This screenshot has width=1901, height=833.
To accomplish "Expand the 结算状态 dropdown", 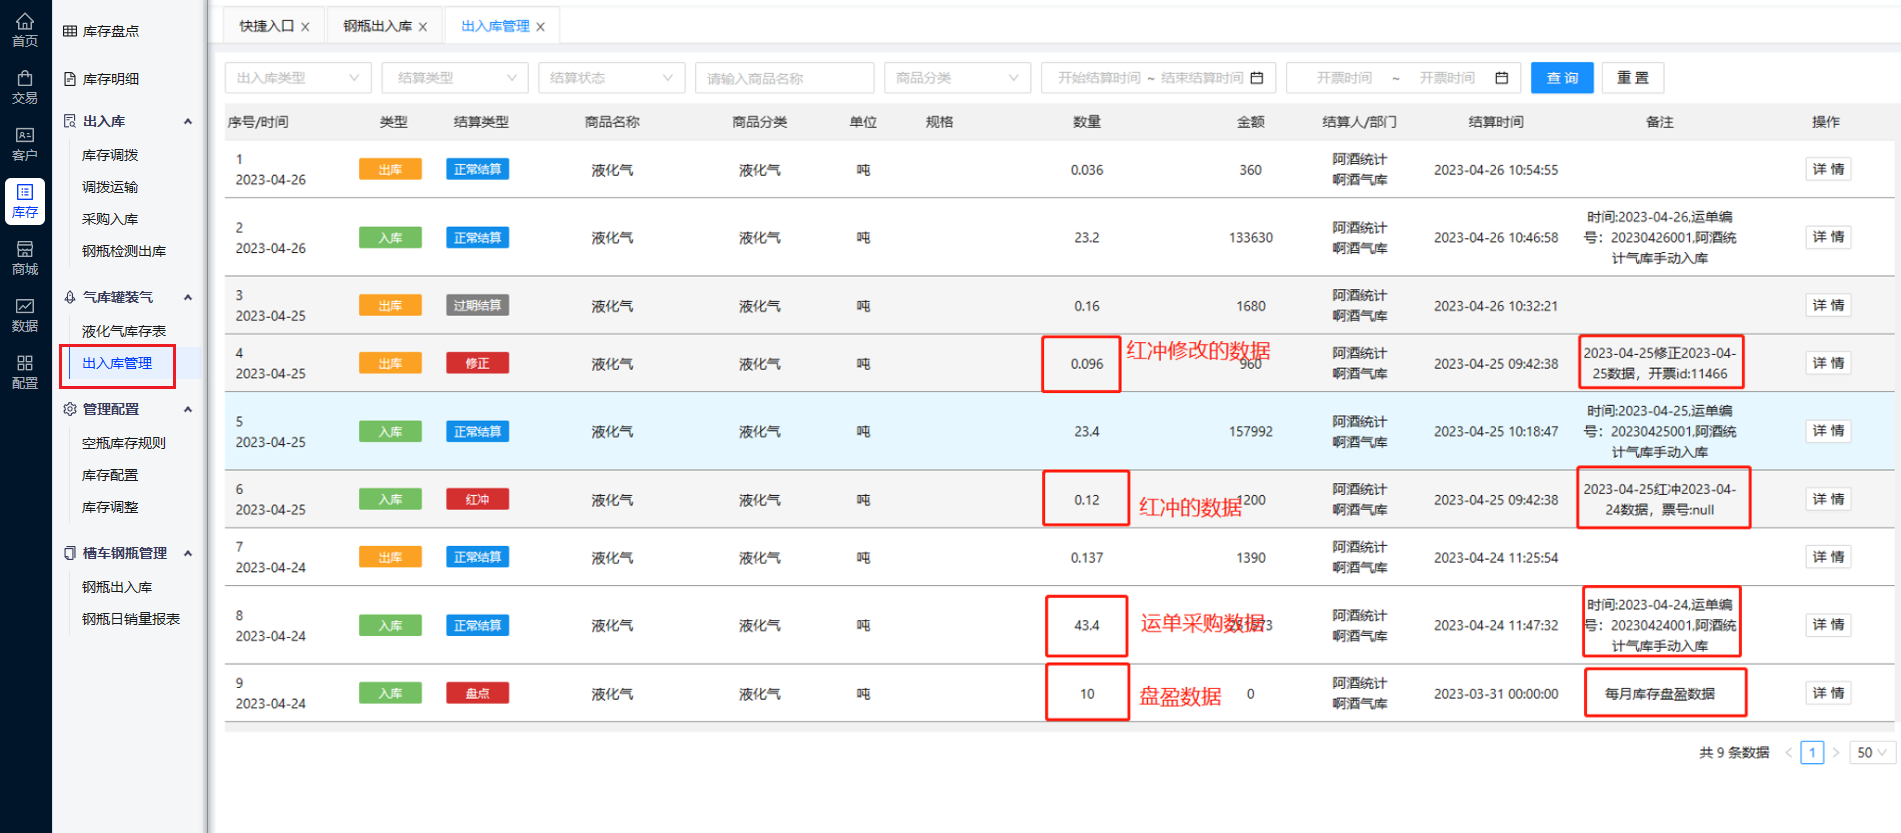I will (x=610, y=78).
